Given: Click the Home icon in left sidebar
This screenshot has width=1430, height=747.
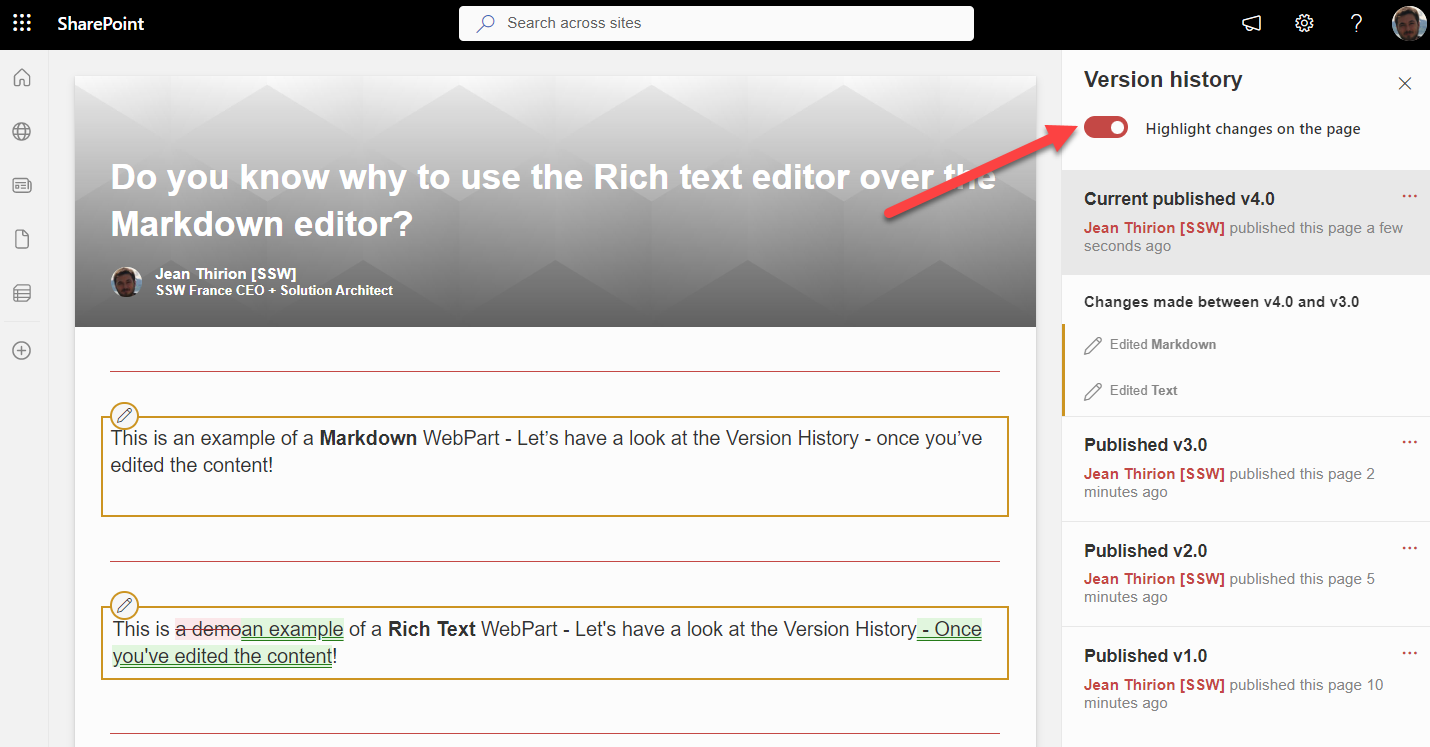Looking at the screenshot, I should pyautogui.click(x=22, y=78).
